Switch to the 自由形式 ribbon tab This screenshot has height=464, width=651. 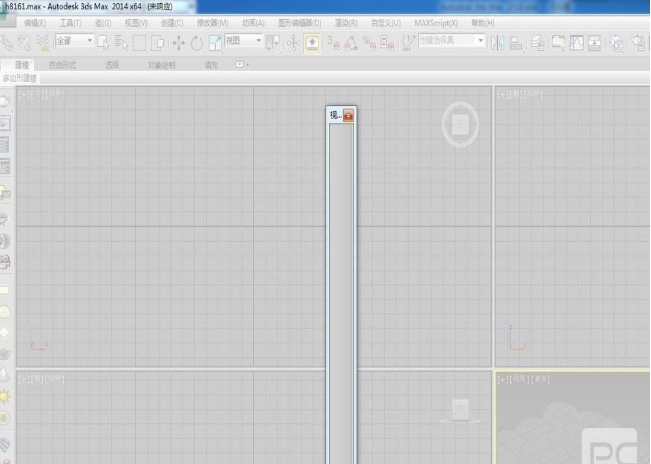coord(62,65)
